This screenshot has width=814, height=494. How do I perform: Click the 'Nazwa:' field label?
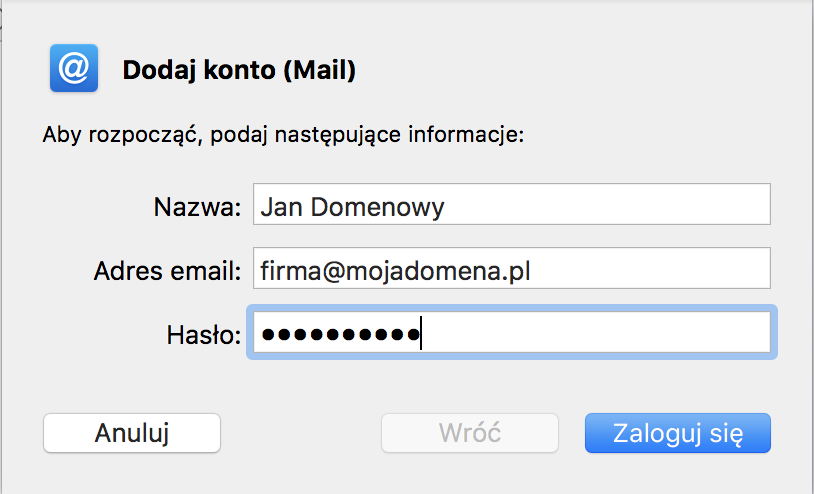pyautogui.click(x=197, y=207)
